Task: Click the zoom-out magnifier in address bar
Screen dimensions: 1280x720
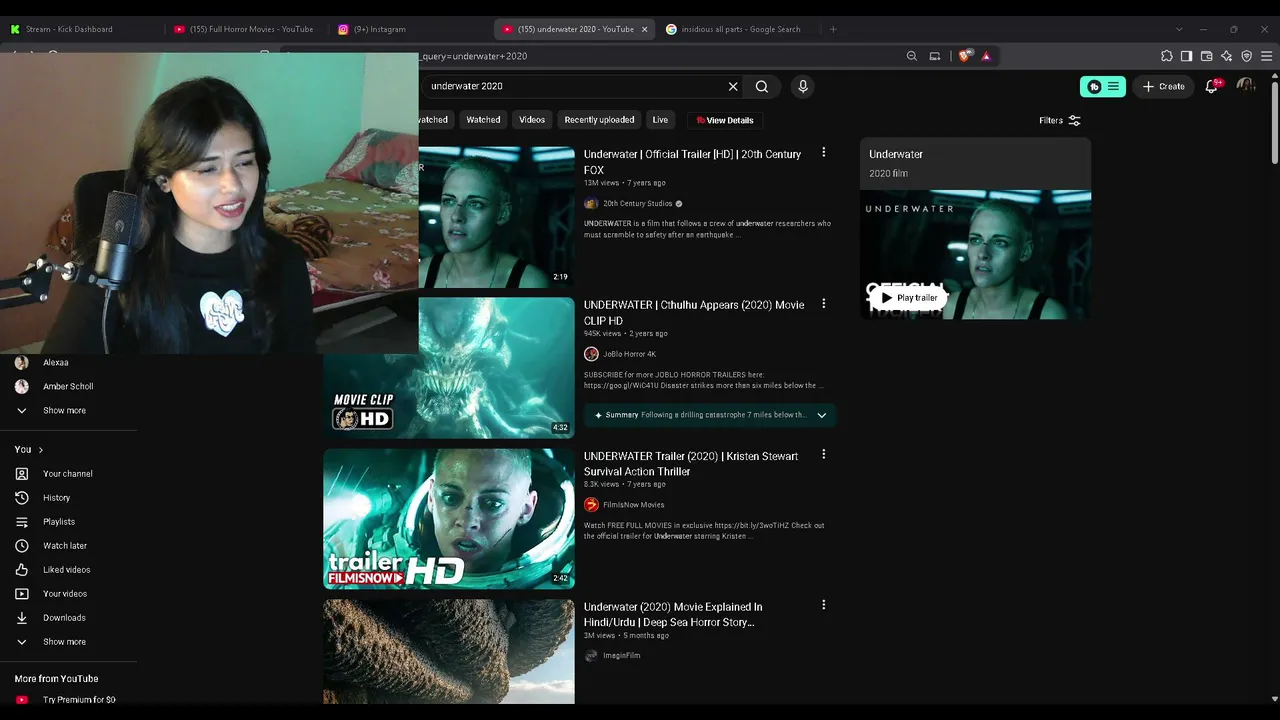Action: (912, 56)
